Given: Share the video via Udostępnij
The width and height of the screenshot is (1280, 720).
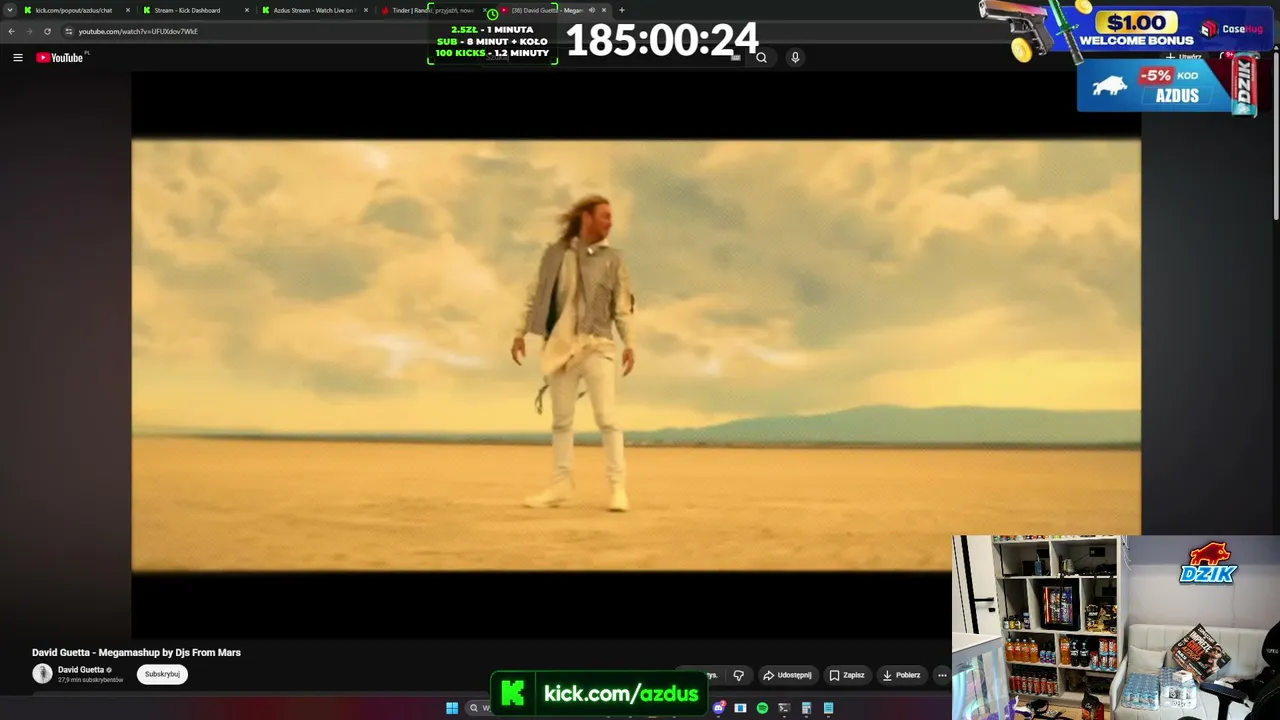Looking at the screenshot, I should [787, 675].
